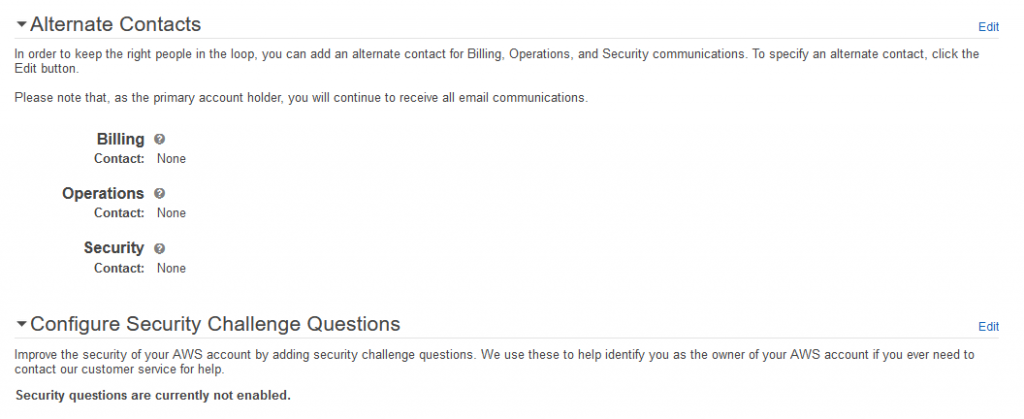Screen dimensions: 1024x419
Task: Select the bold Security label
Action: coord(114,247)
